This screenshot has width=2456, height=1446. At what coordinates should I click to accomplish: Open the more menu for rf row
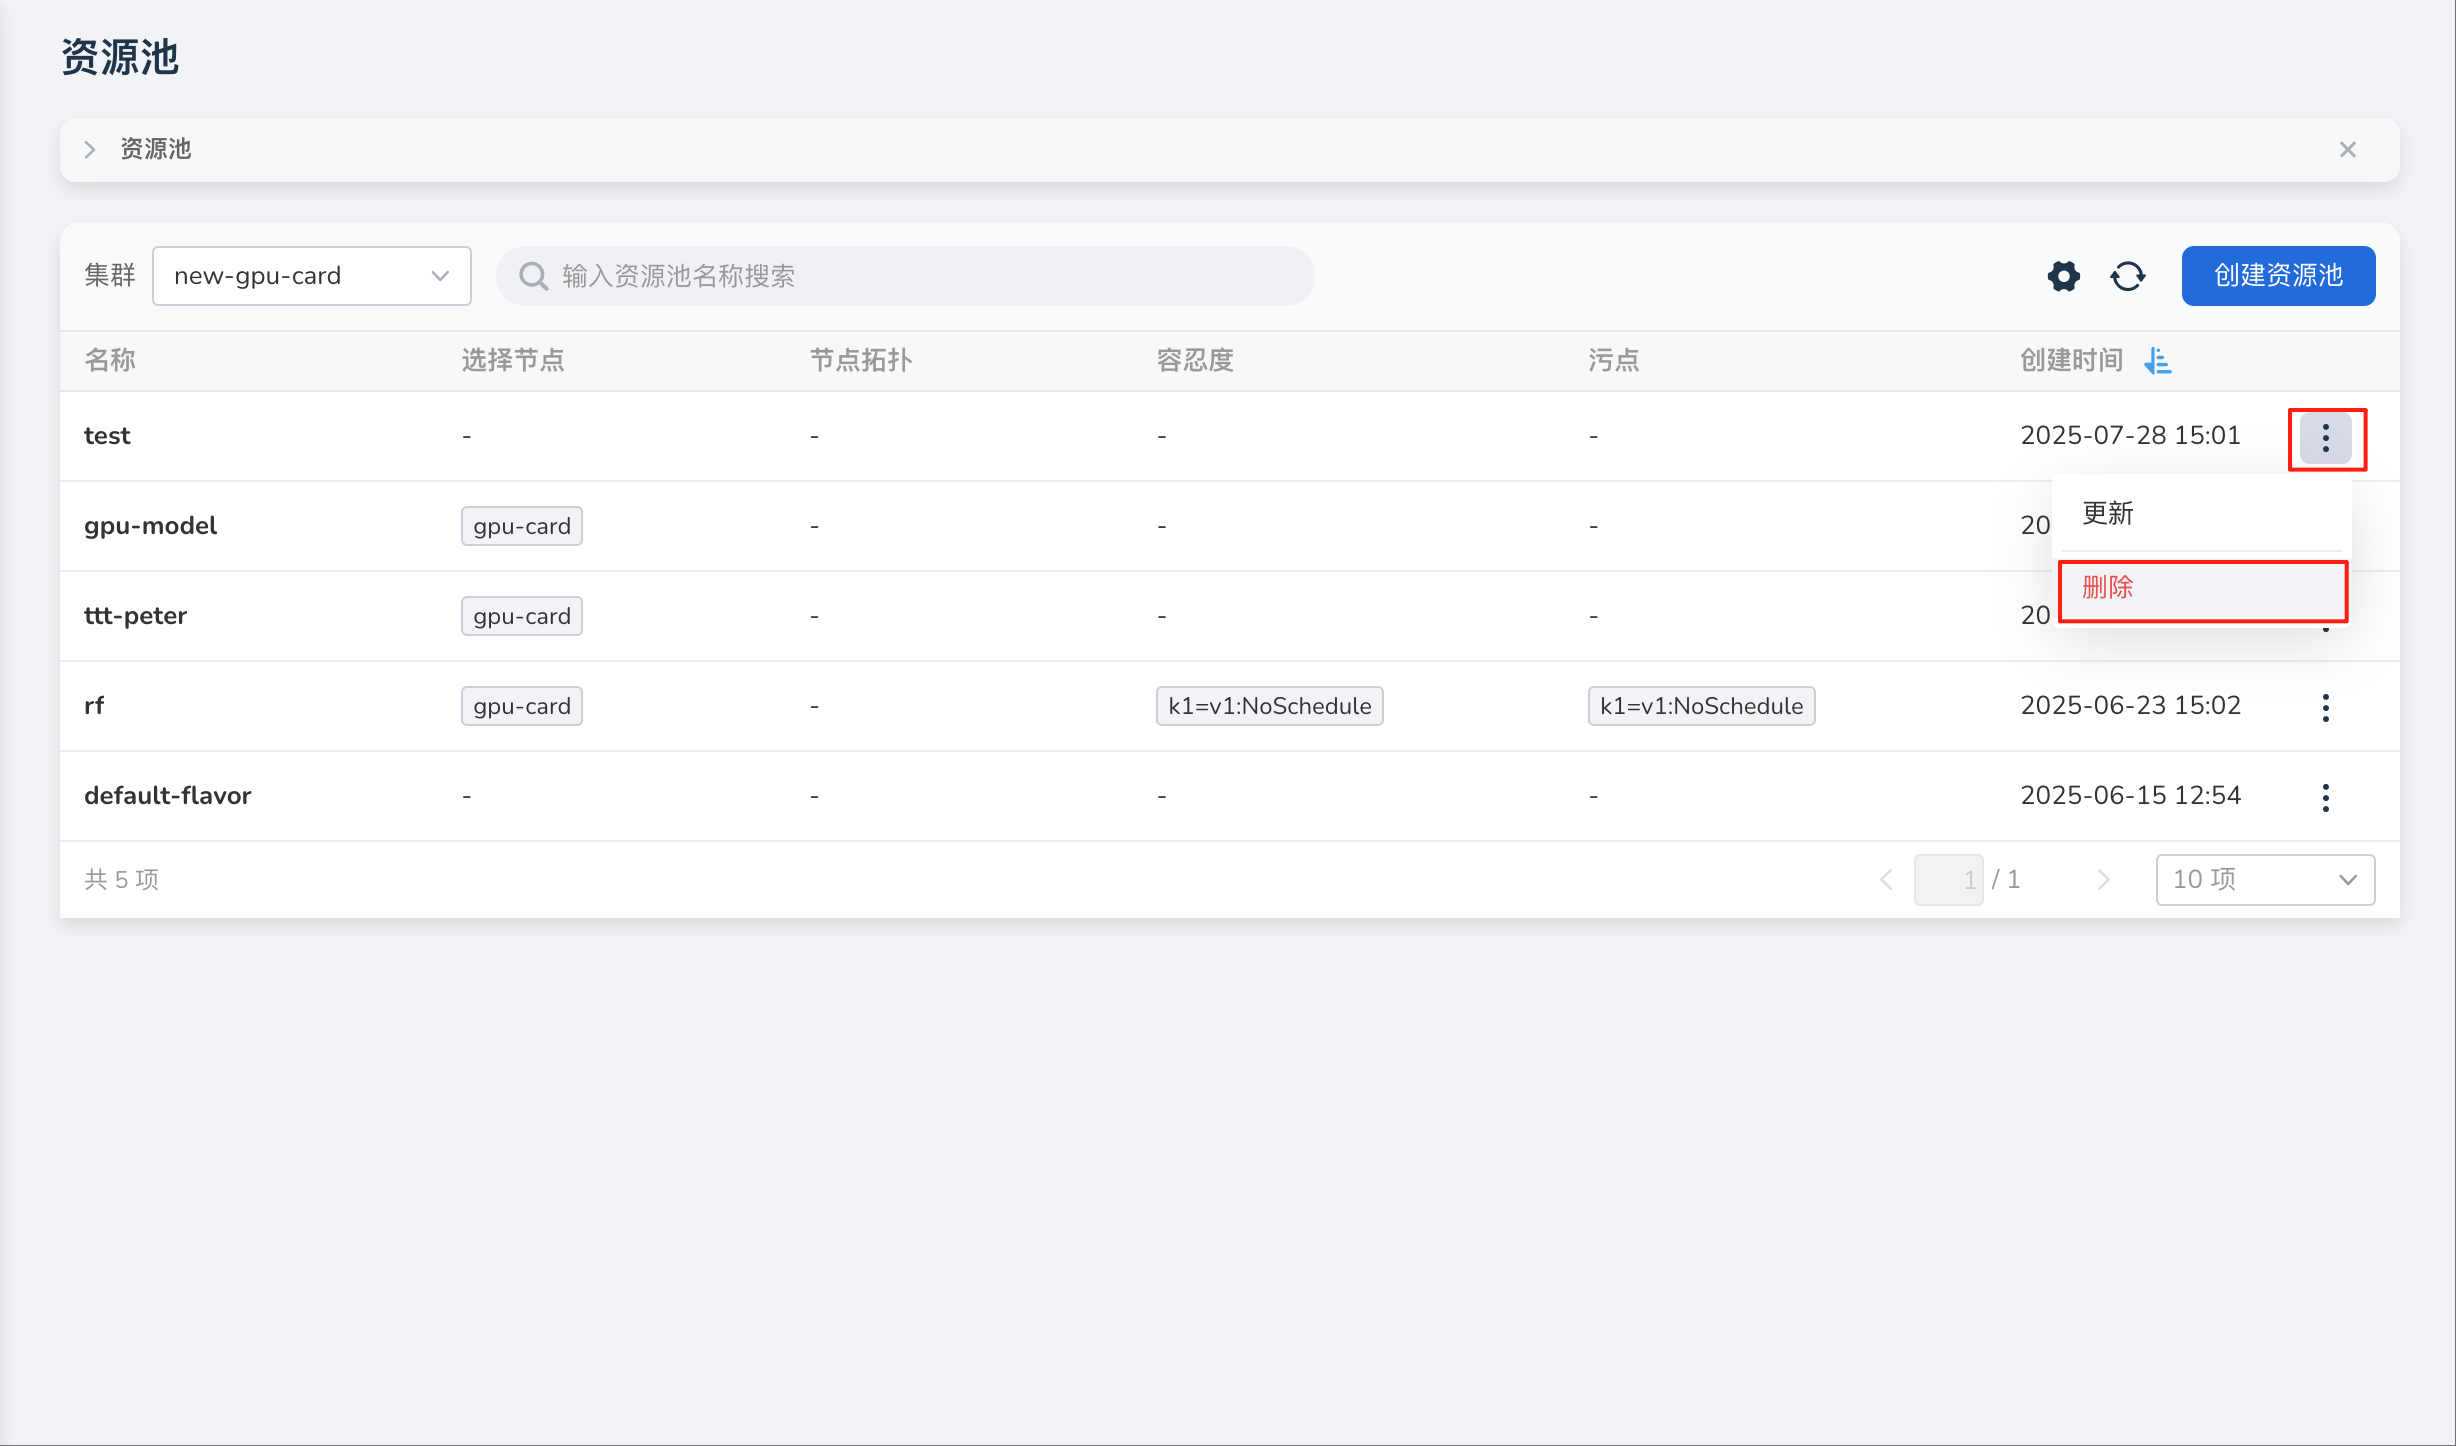(x=2325, y=707)
